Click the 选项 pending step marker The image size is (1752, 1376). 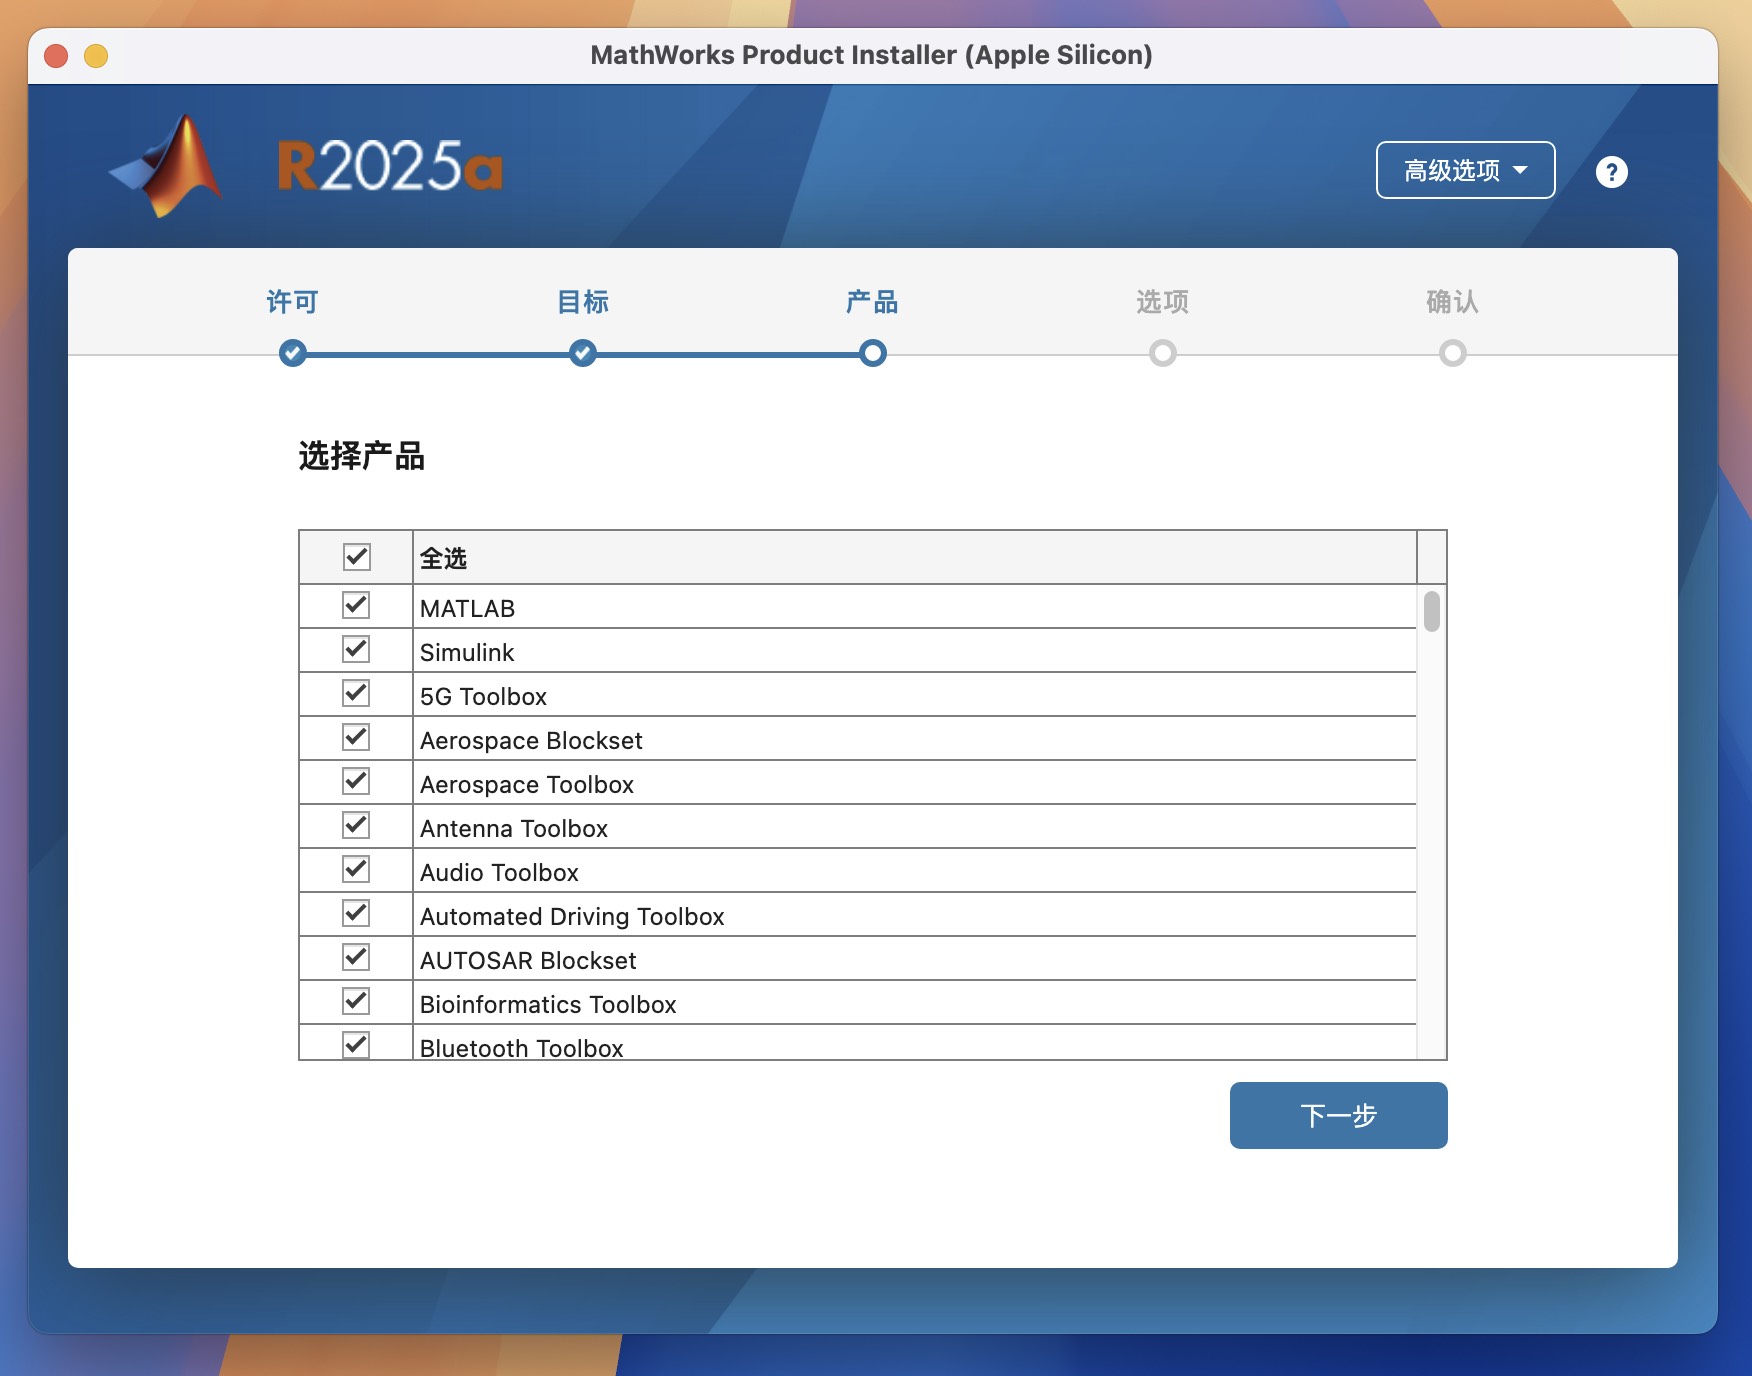pyautogui.click(x=1162, y=353)
